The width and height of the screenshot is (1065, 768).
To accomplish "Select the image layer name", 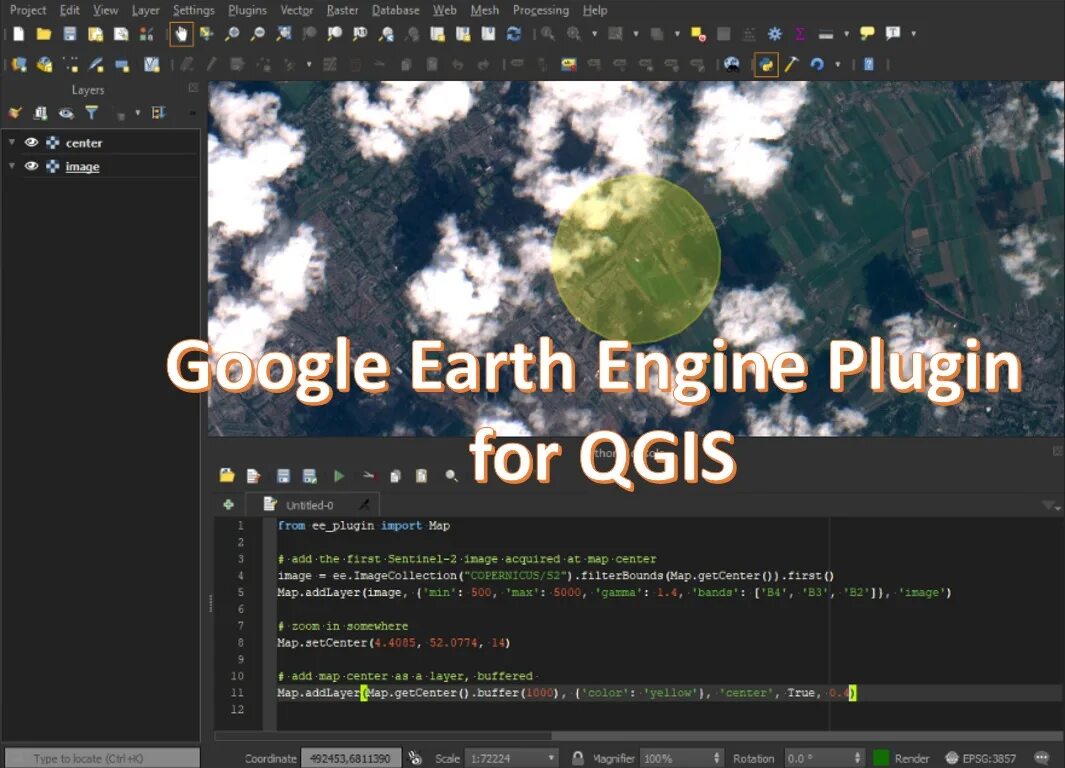I will pos(82,166).
